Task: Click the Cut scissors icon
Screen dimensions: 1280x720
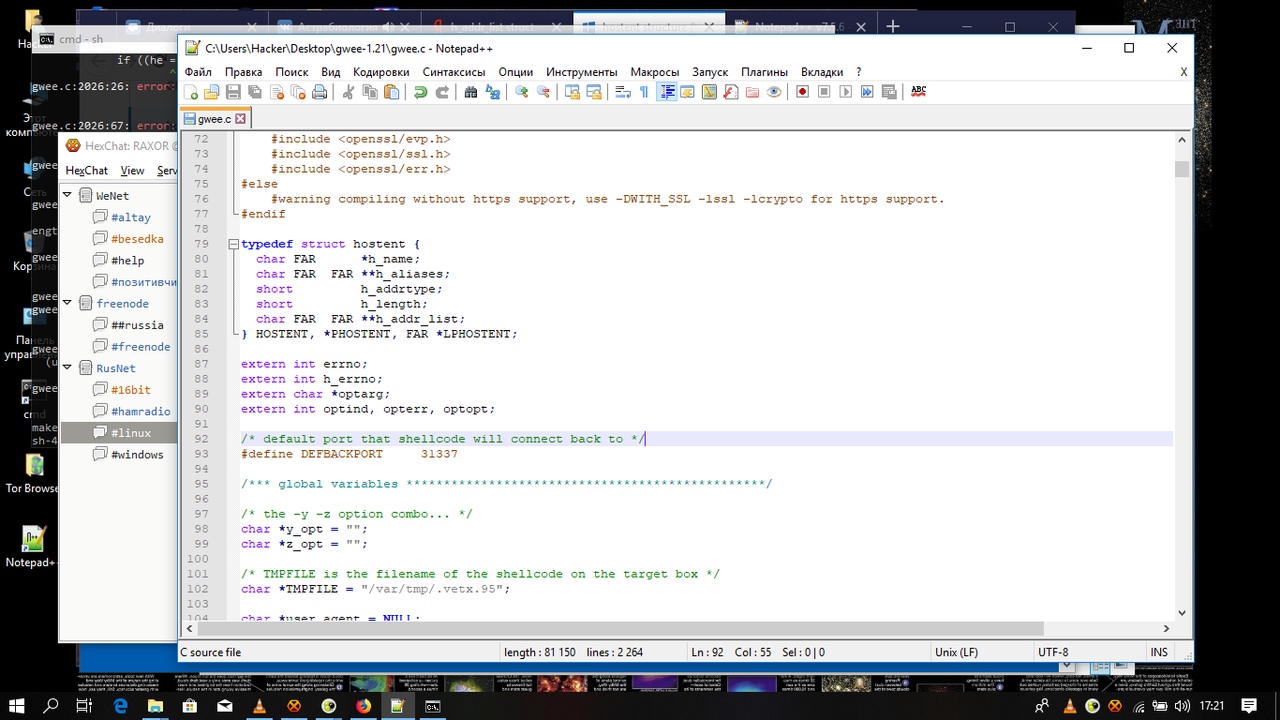Action: tap(348, 92)
